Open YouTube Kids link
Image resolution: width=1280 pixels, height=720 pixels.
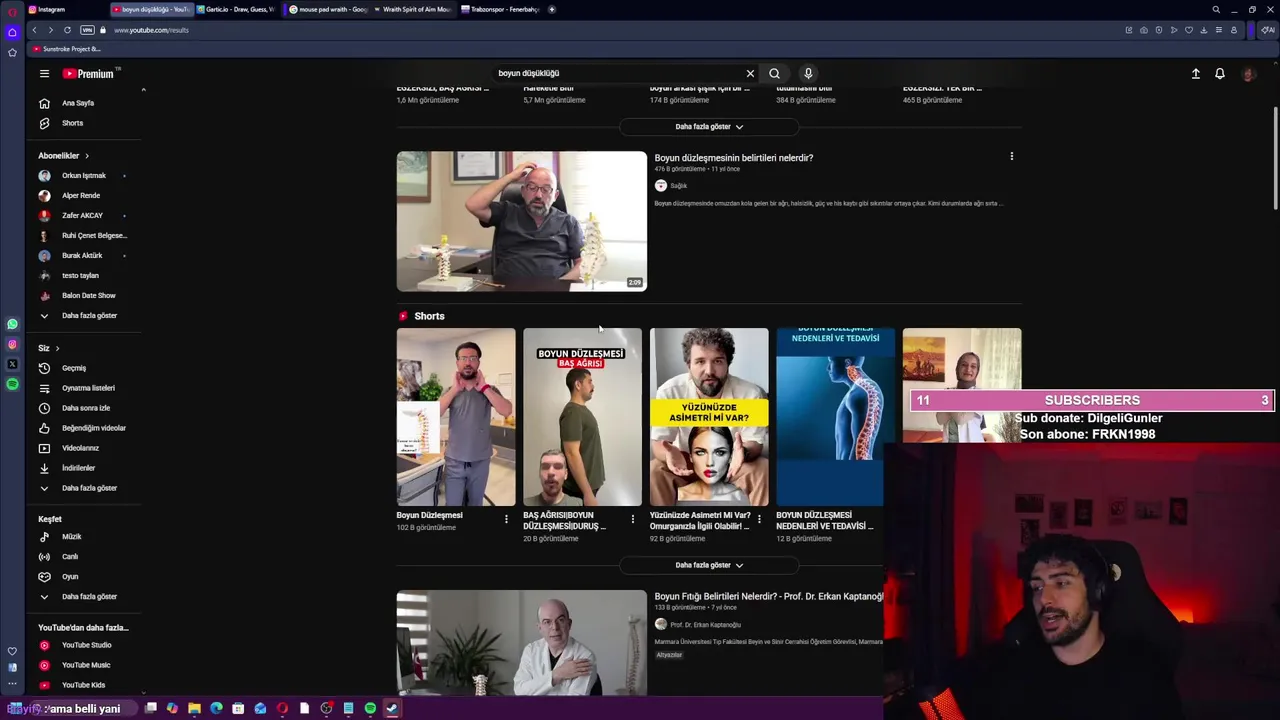click(x=84, y=685)
